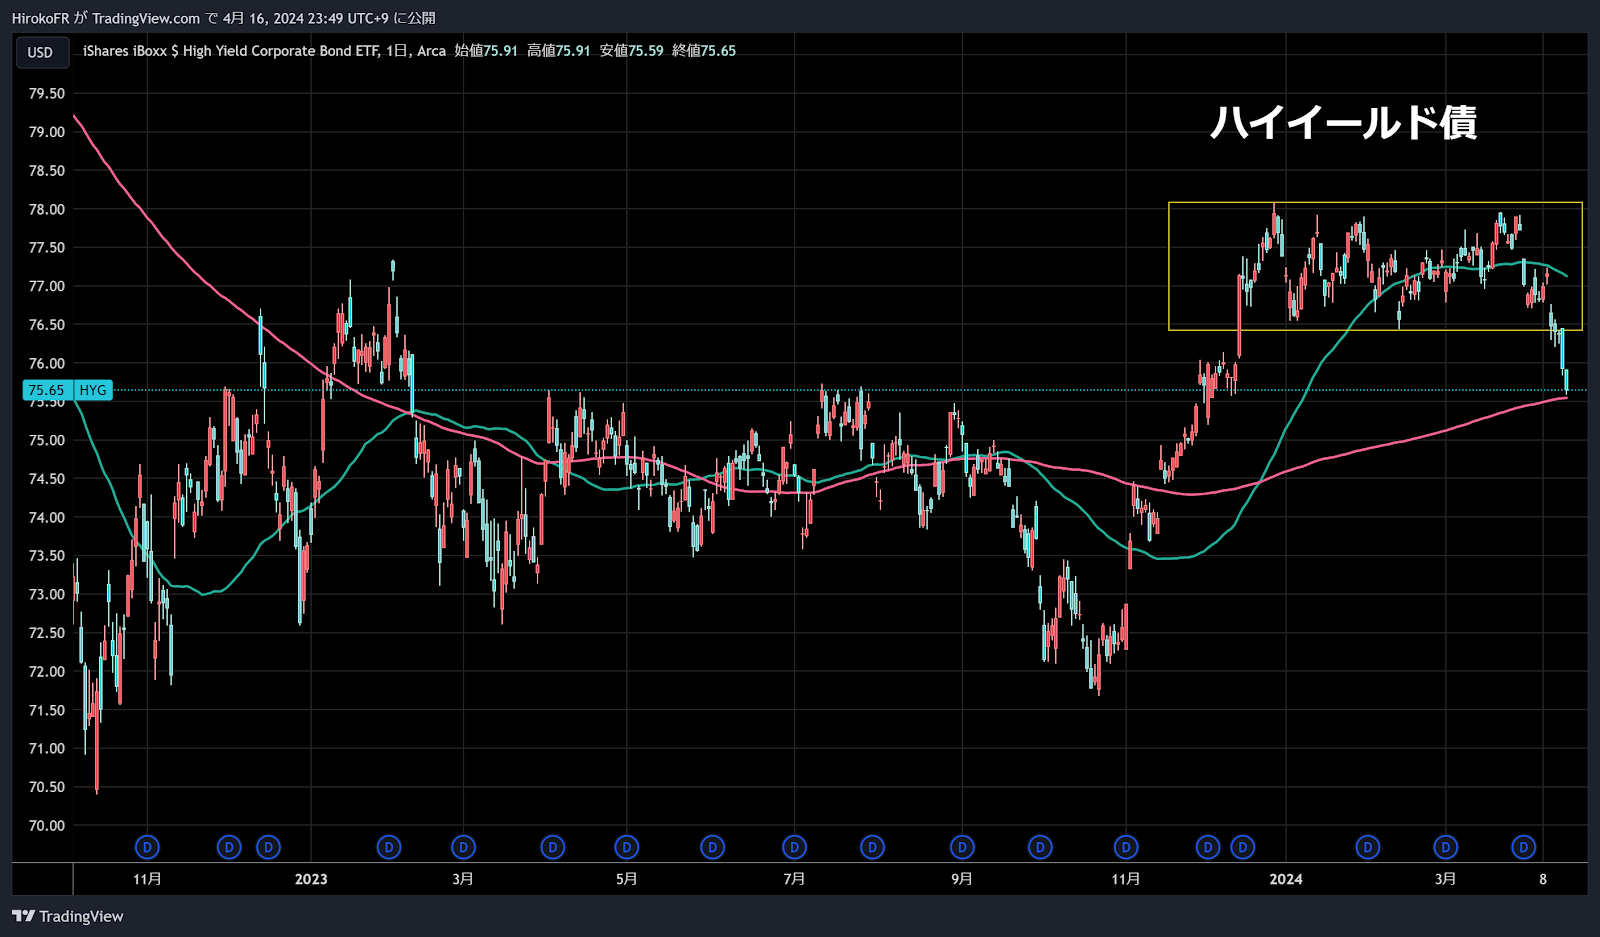Click the 7月 label on time axis
This screenshot has height=937, width=1600.
(x=795, y=879)
